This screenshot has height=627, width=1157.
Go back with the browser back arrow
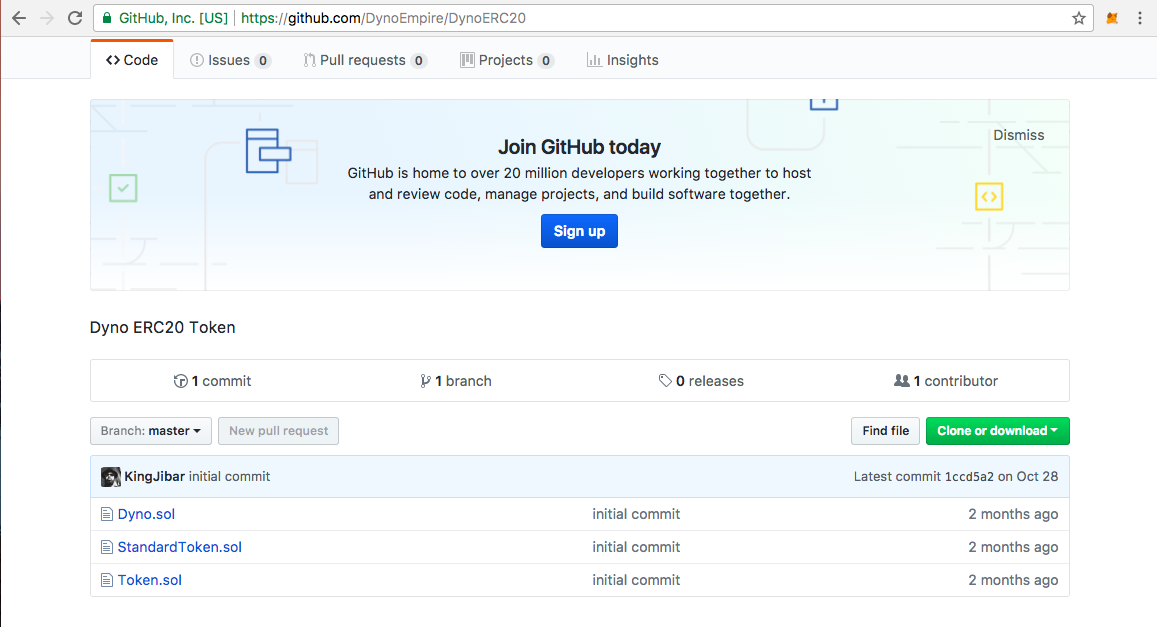pyautogui.click(x=19, y=18)
